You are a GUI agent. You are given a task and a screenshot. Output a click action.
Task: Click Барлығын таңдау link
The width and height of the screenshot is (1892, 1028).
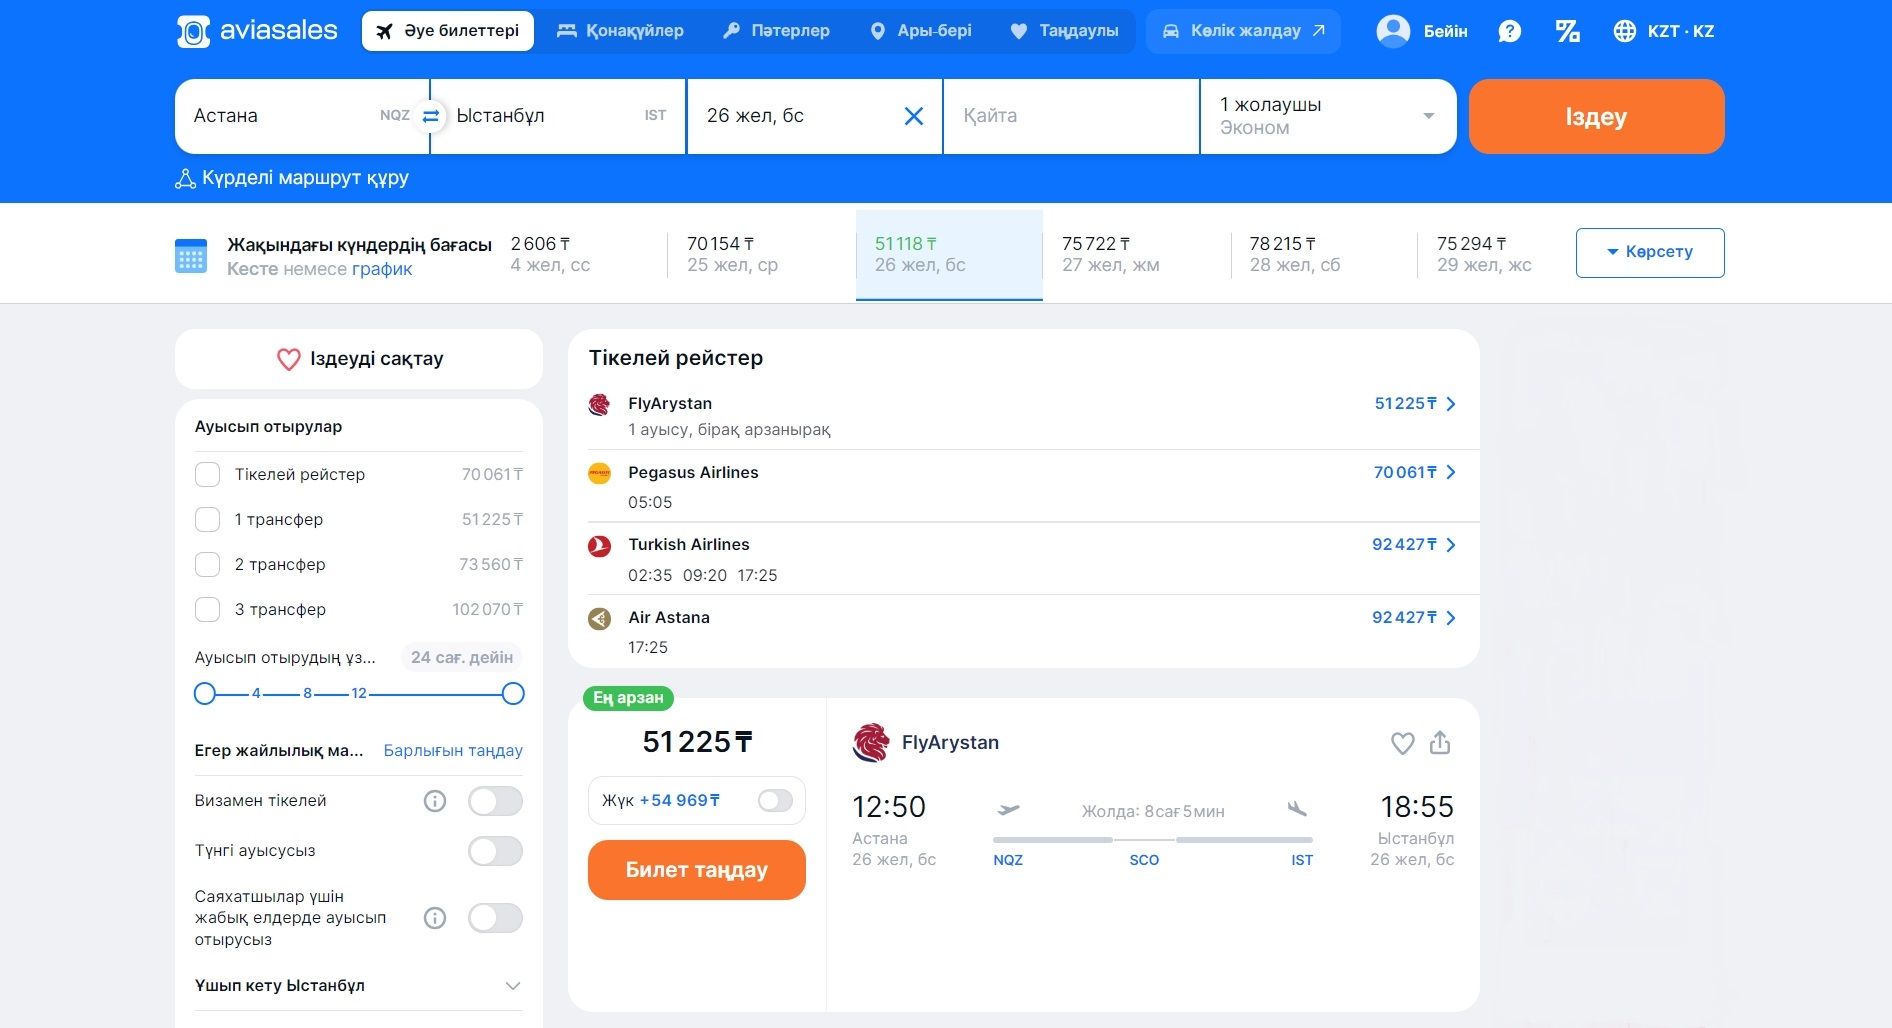[453, 751]
